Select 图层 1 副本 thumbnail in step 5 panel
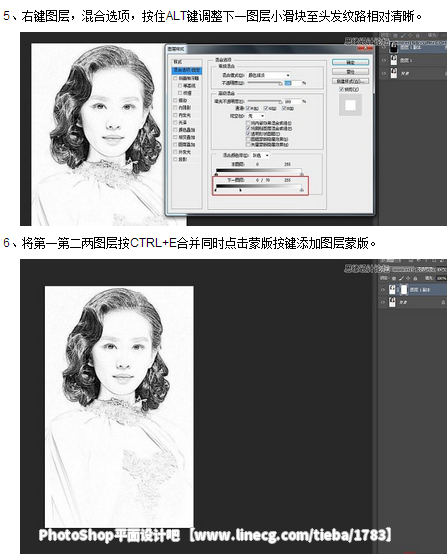This screenshot has width=447, height=554. pyautogui.click(x=394, y=47)
